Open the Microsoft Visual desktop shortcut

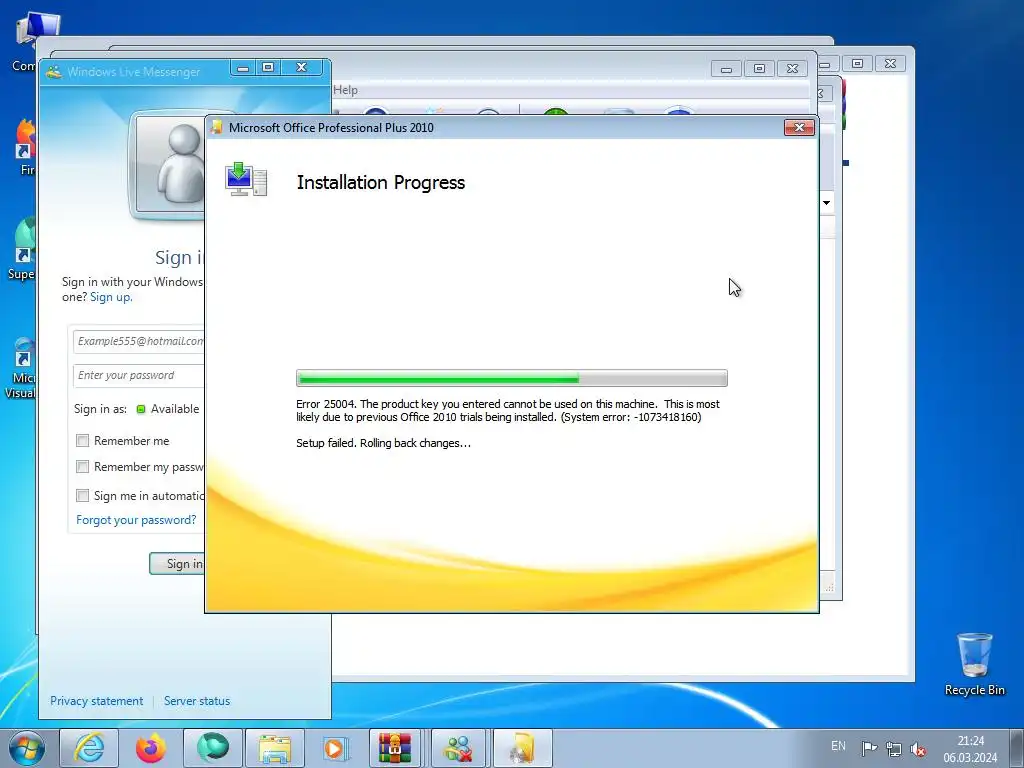pos(20,368)
